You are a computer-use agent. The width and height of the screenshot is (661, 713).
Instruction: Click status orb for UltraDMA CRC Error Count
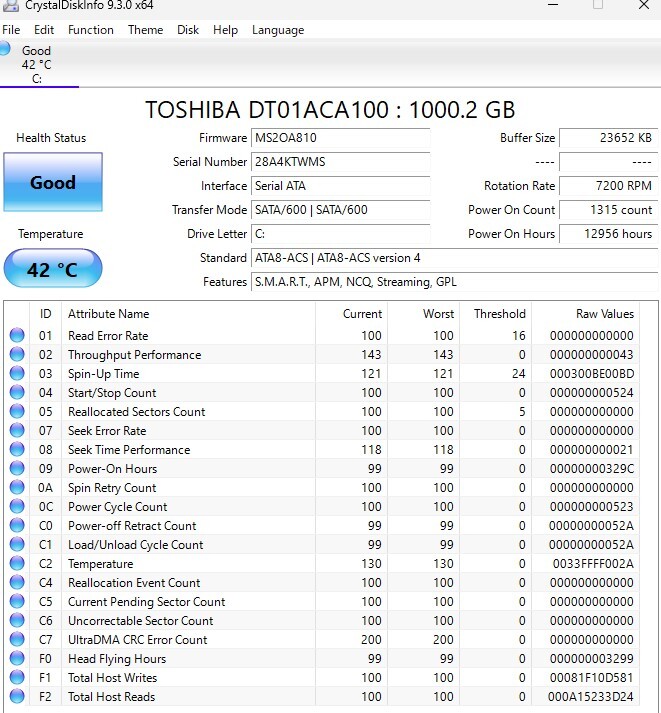(17, 639)
